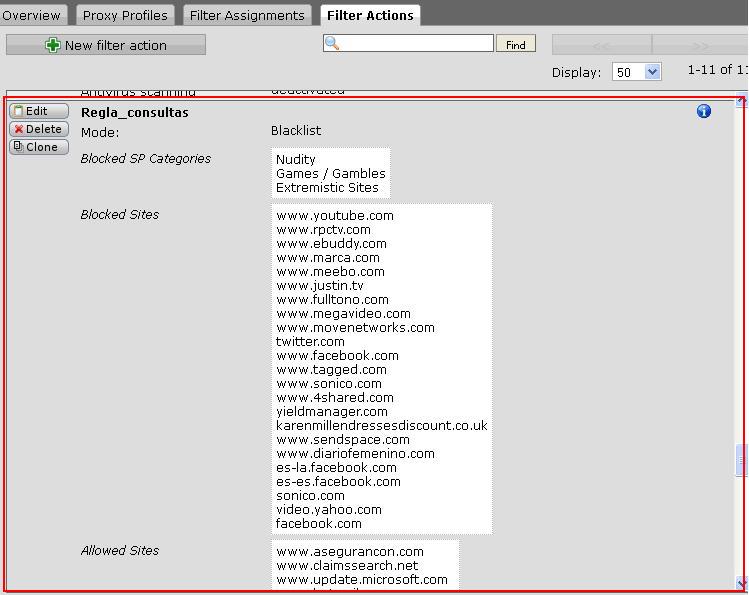Viewport: 749px width, 595px height.
Task: Click www.justin.tv blocked site
Action: point(320,286)
